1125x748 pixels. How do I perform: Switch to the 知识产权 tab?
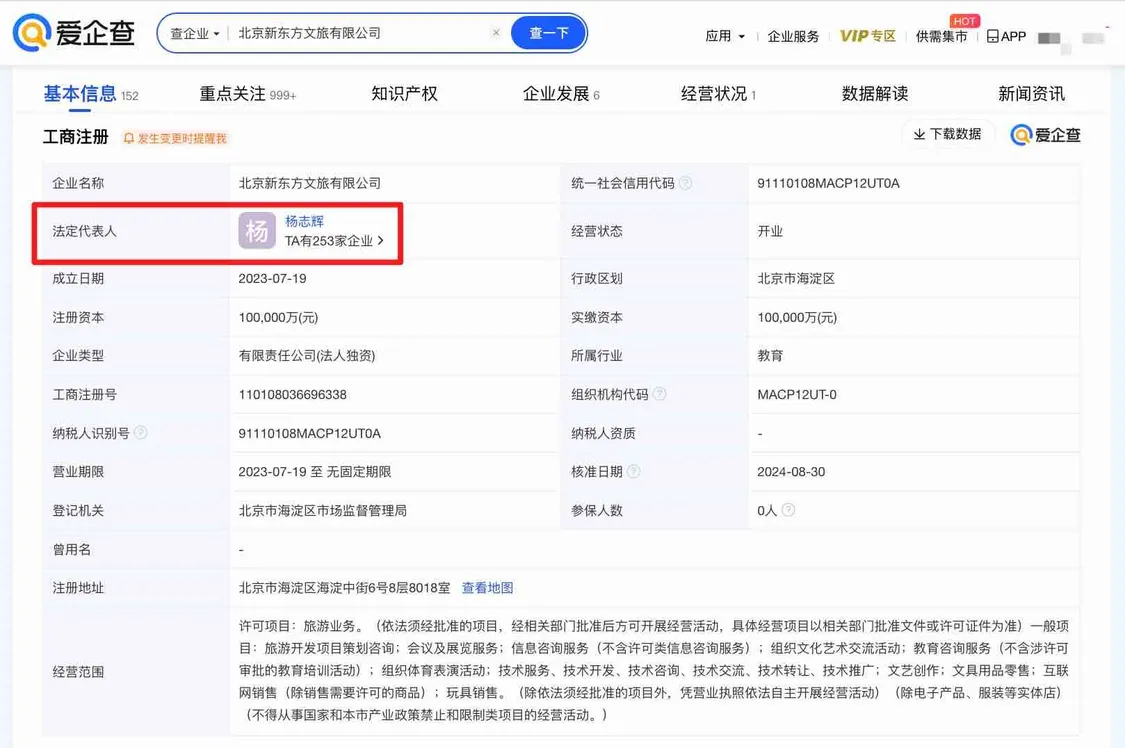point(405,94)
